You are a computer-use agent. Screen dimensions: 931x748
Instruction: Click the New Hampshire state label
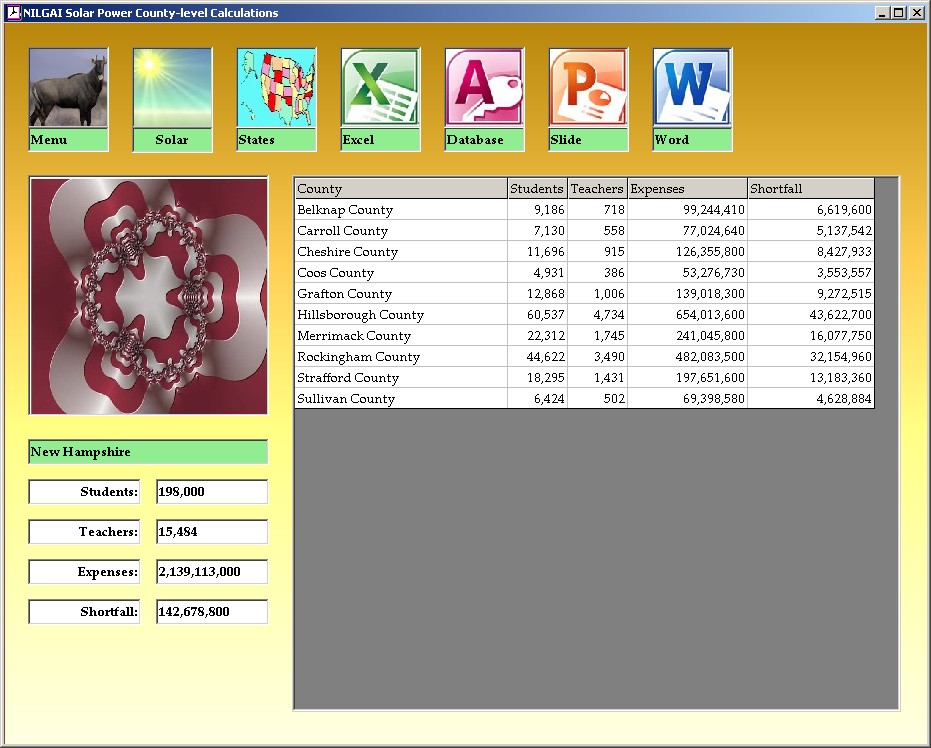pyautogui.click(x=148, y=452)
